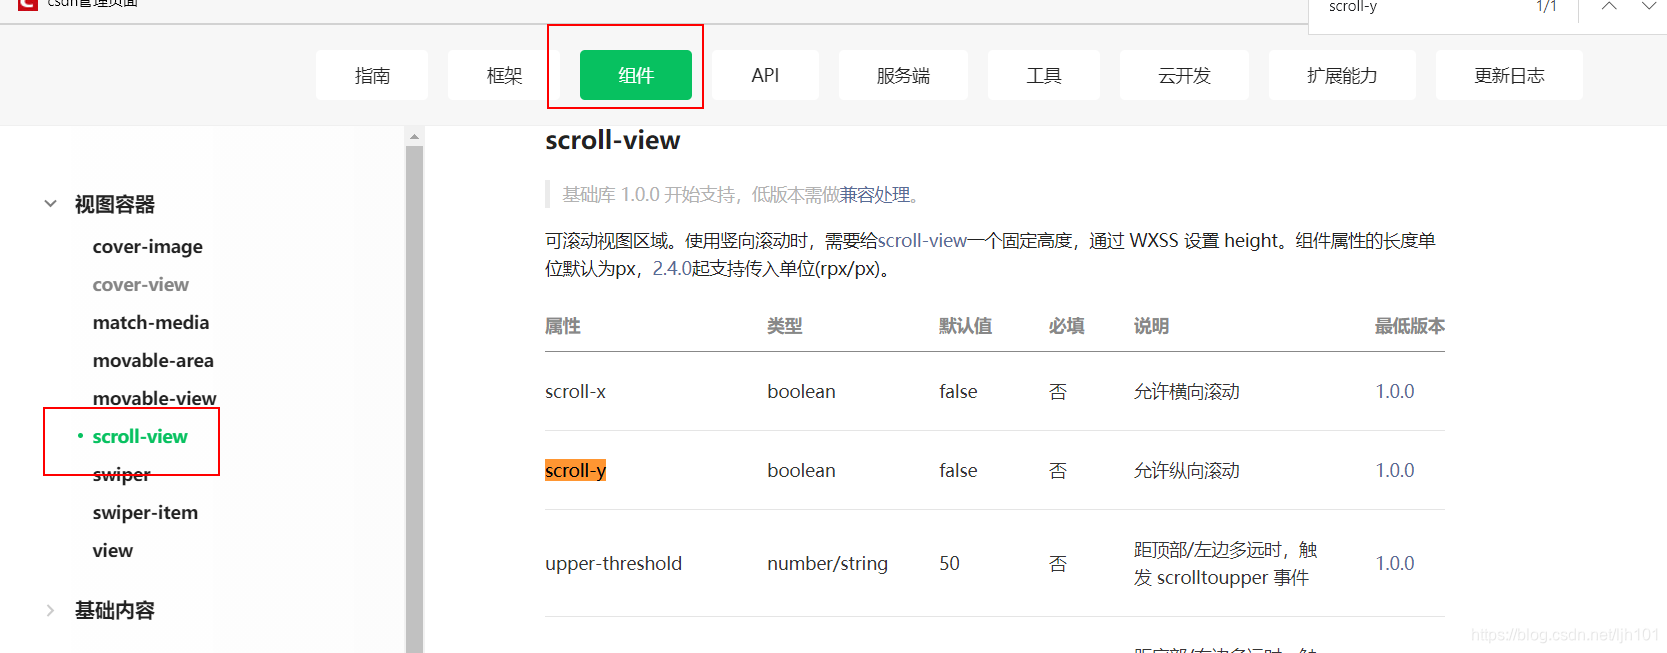This screenshot has width=1667, height=653.
Task: Open movable-area in the sidebar
Action: [153, 360]
